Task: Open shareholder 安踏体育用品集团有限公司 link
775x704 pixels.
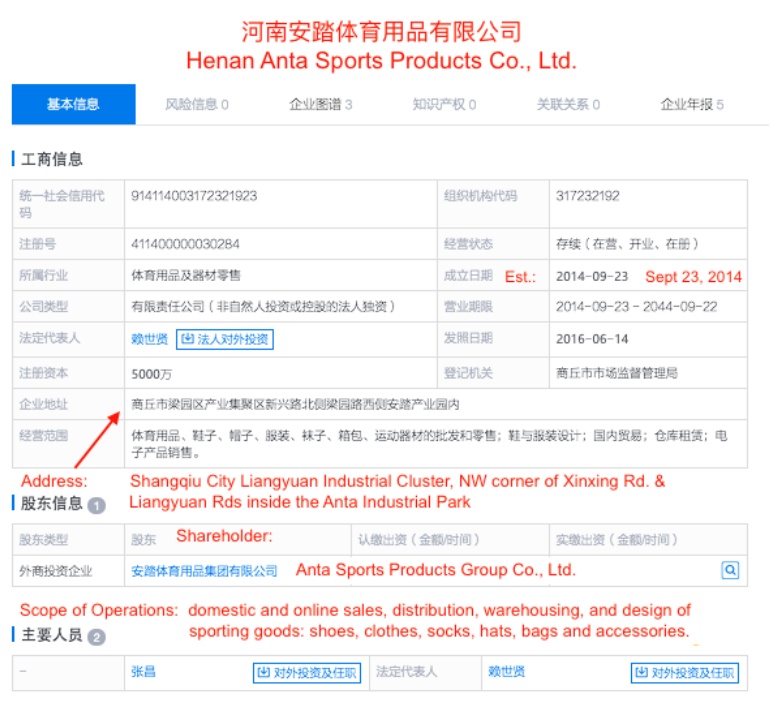Action: point(204,571)
